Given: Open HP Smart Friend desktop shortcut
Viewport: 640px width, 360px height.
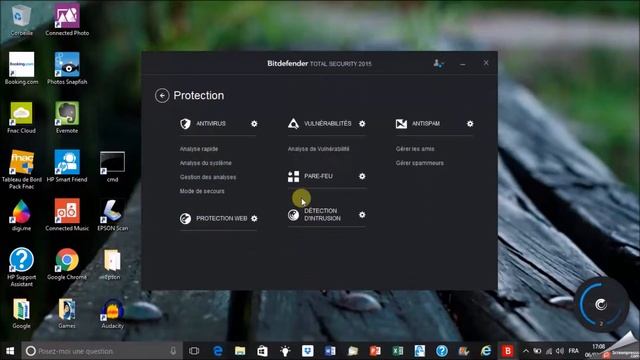Looking at the screenshot, I should tap(67, 167).
